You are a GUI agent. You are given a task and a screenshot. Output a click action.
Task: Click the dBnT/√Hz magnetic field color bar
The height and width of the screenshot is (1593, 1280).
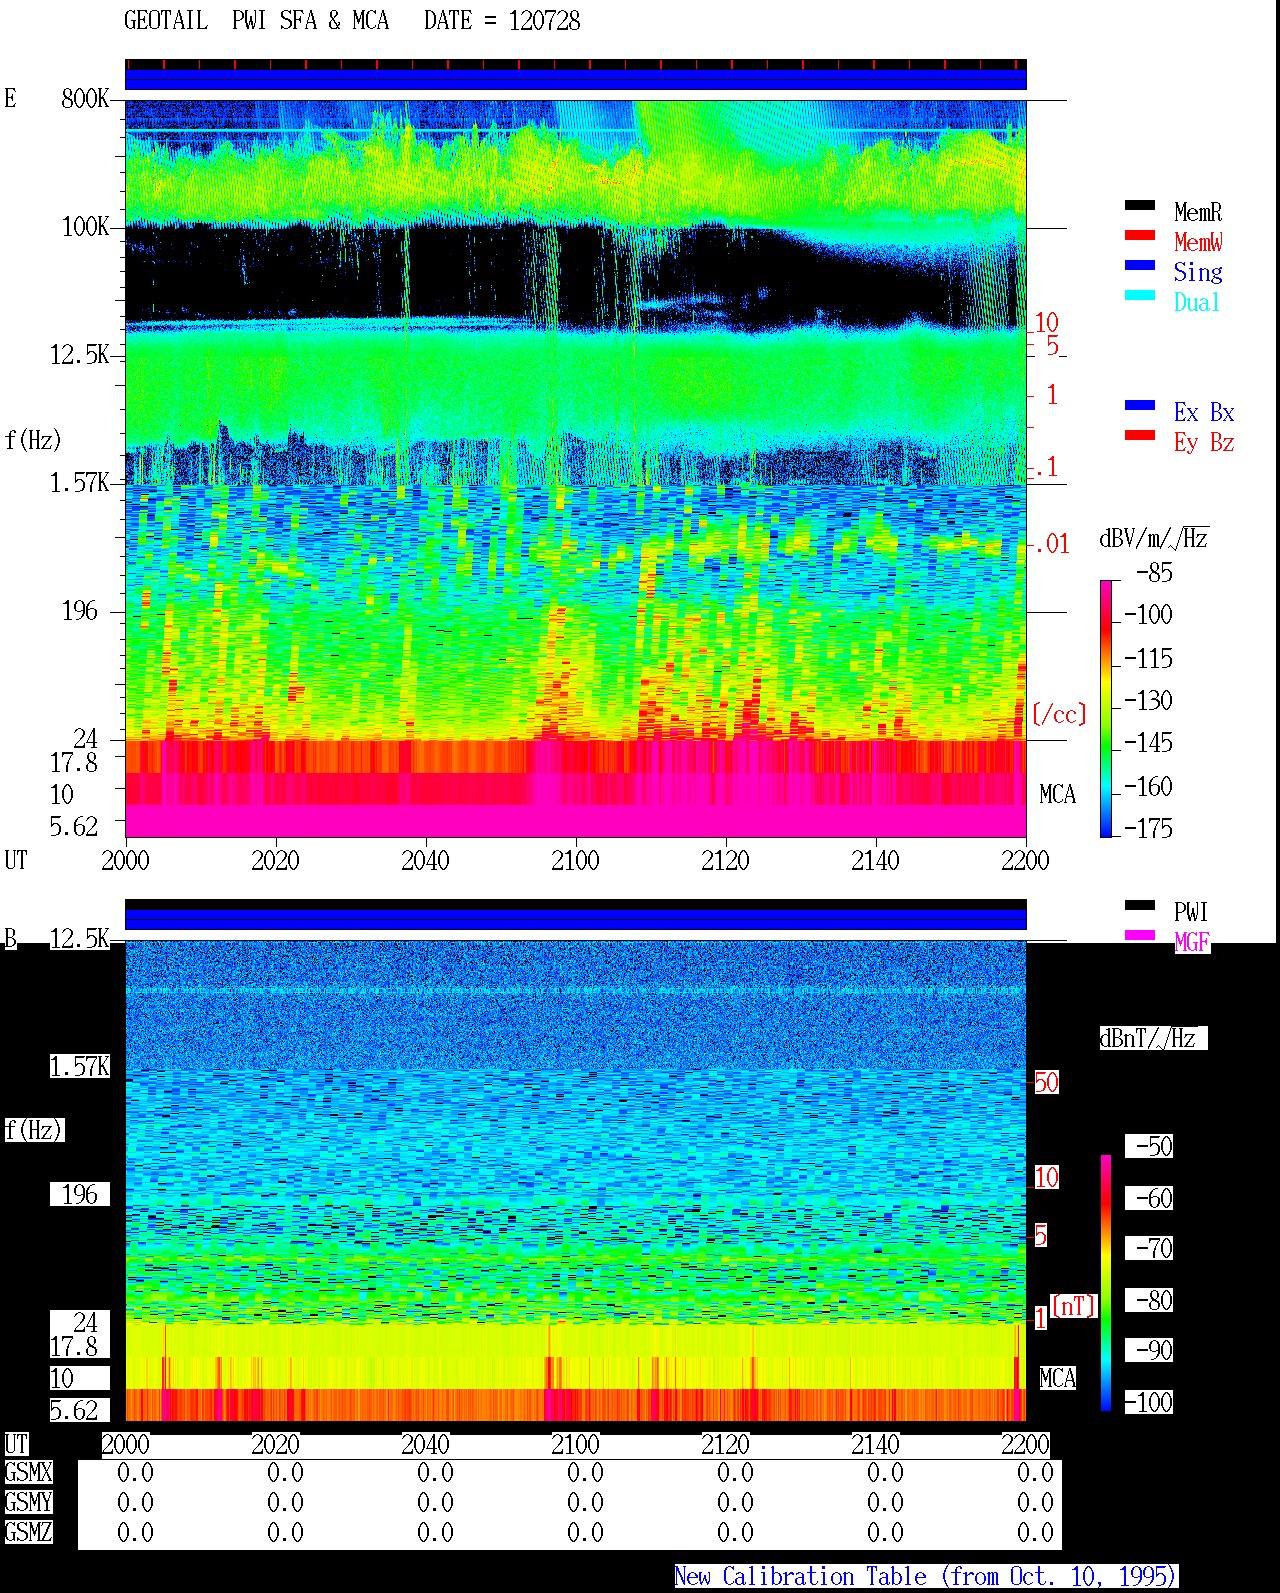tap(1106, 1283)
